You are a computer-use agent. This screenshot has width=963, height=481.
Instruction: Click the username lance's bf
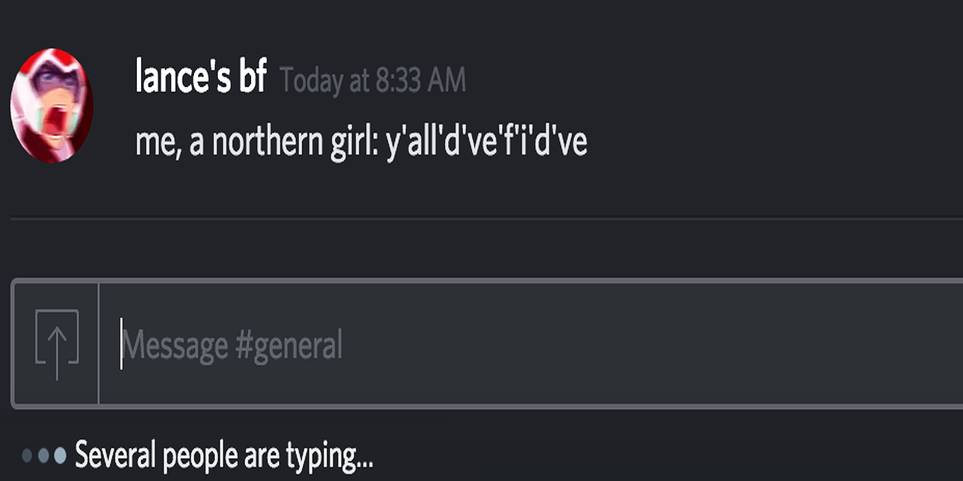pos(200,76)
